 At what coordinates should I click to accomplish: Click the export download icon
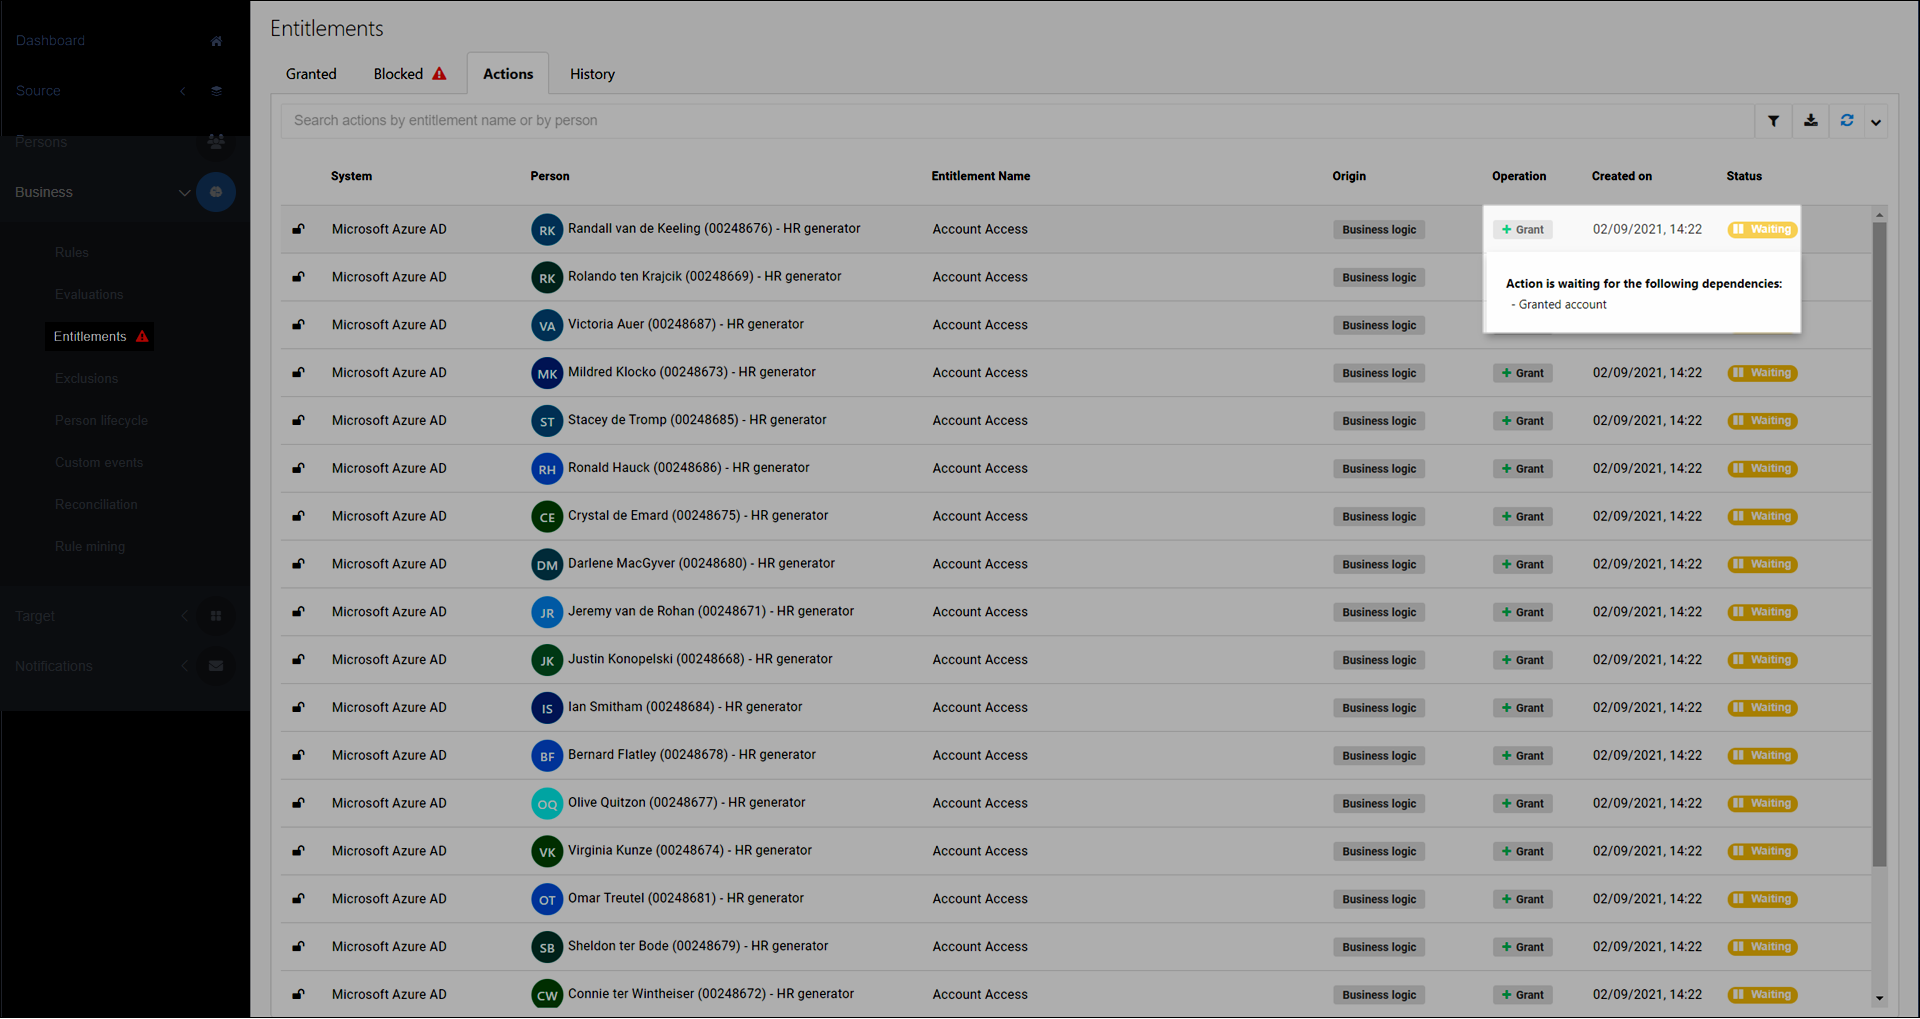tap(1810, 120)
